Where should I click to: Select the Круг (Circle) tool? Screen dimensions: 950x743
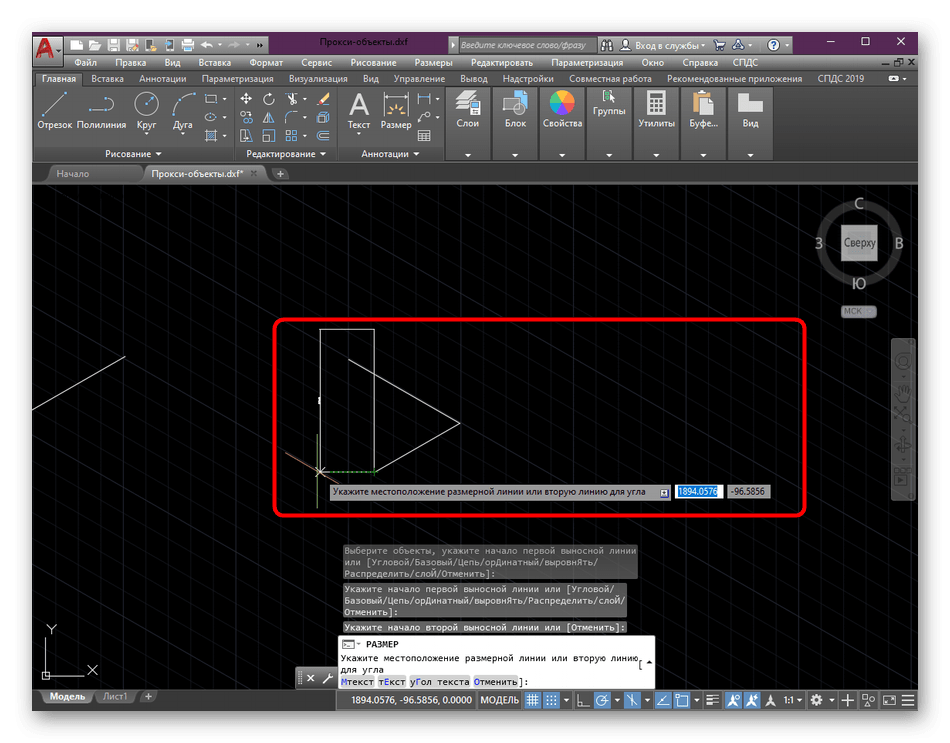coord(147,110)
